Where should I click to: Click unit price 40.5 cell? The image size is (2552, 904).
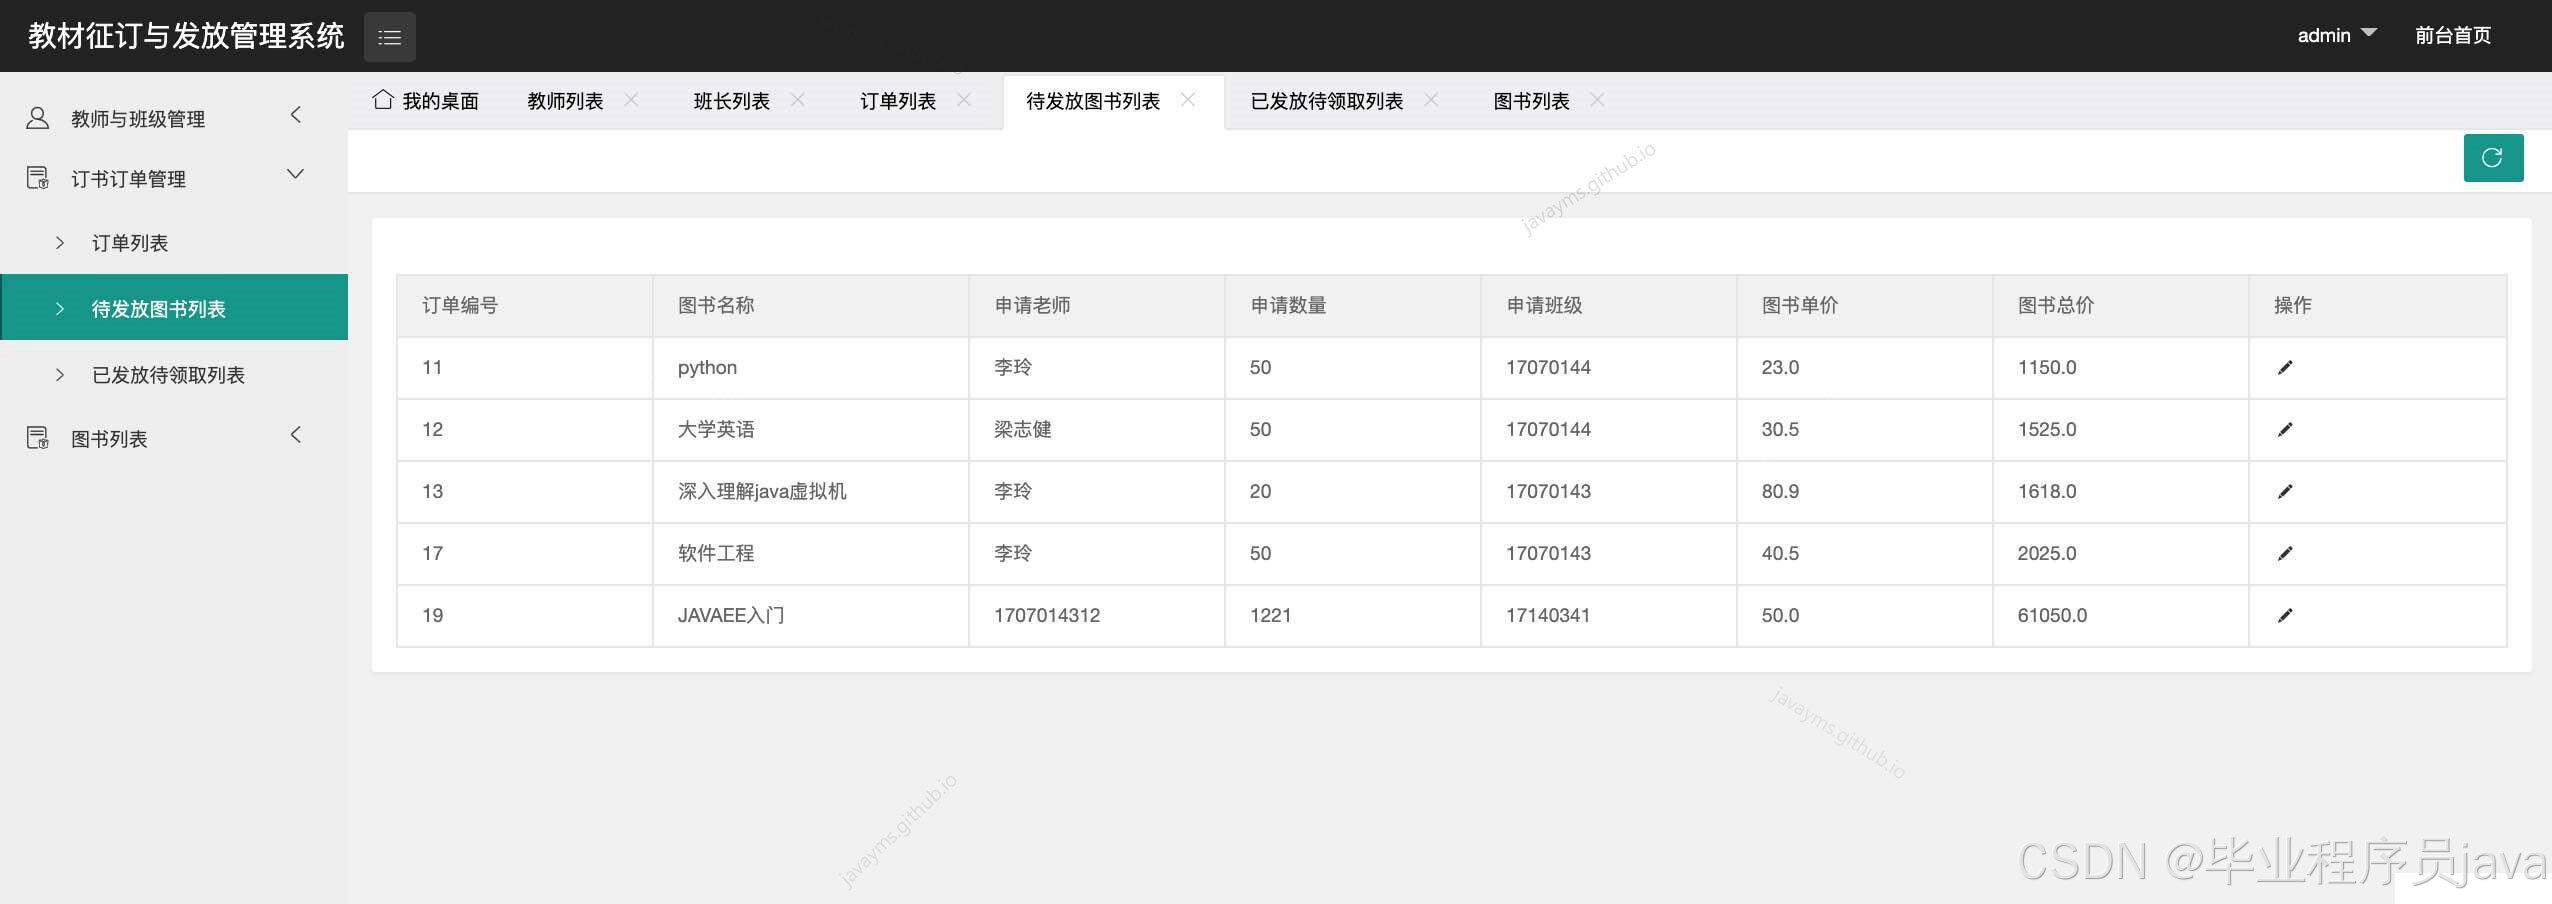click(x=1865, y=554)
